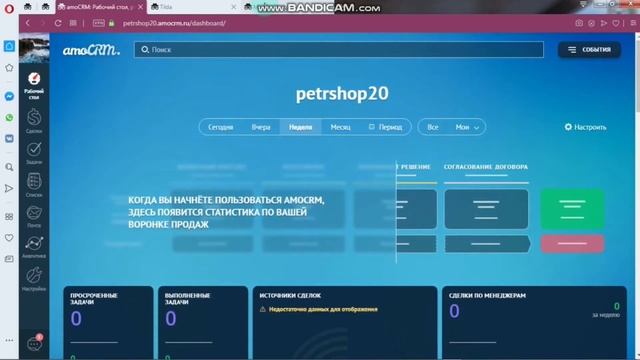Close the amoCRM Рабочий стол tab
Image resolution: width=640 pixels, height=360 pixels.
[140, 7]
